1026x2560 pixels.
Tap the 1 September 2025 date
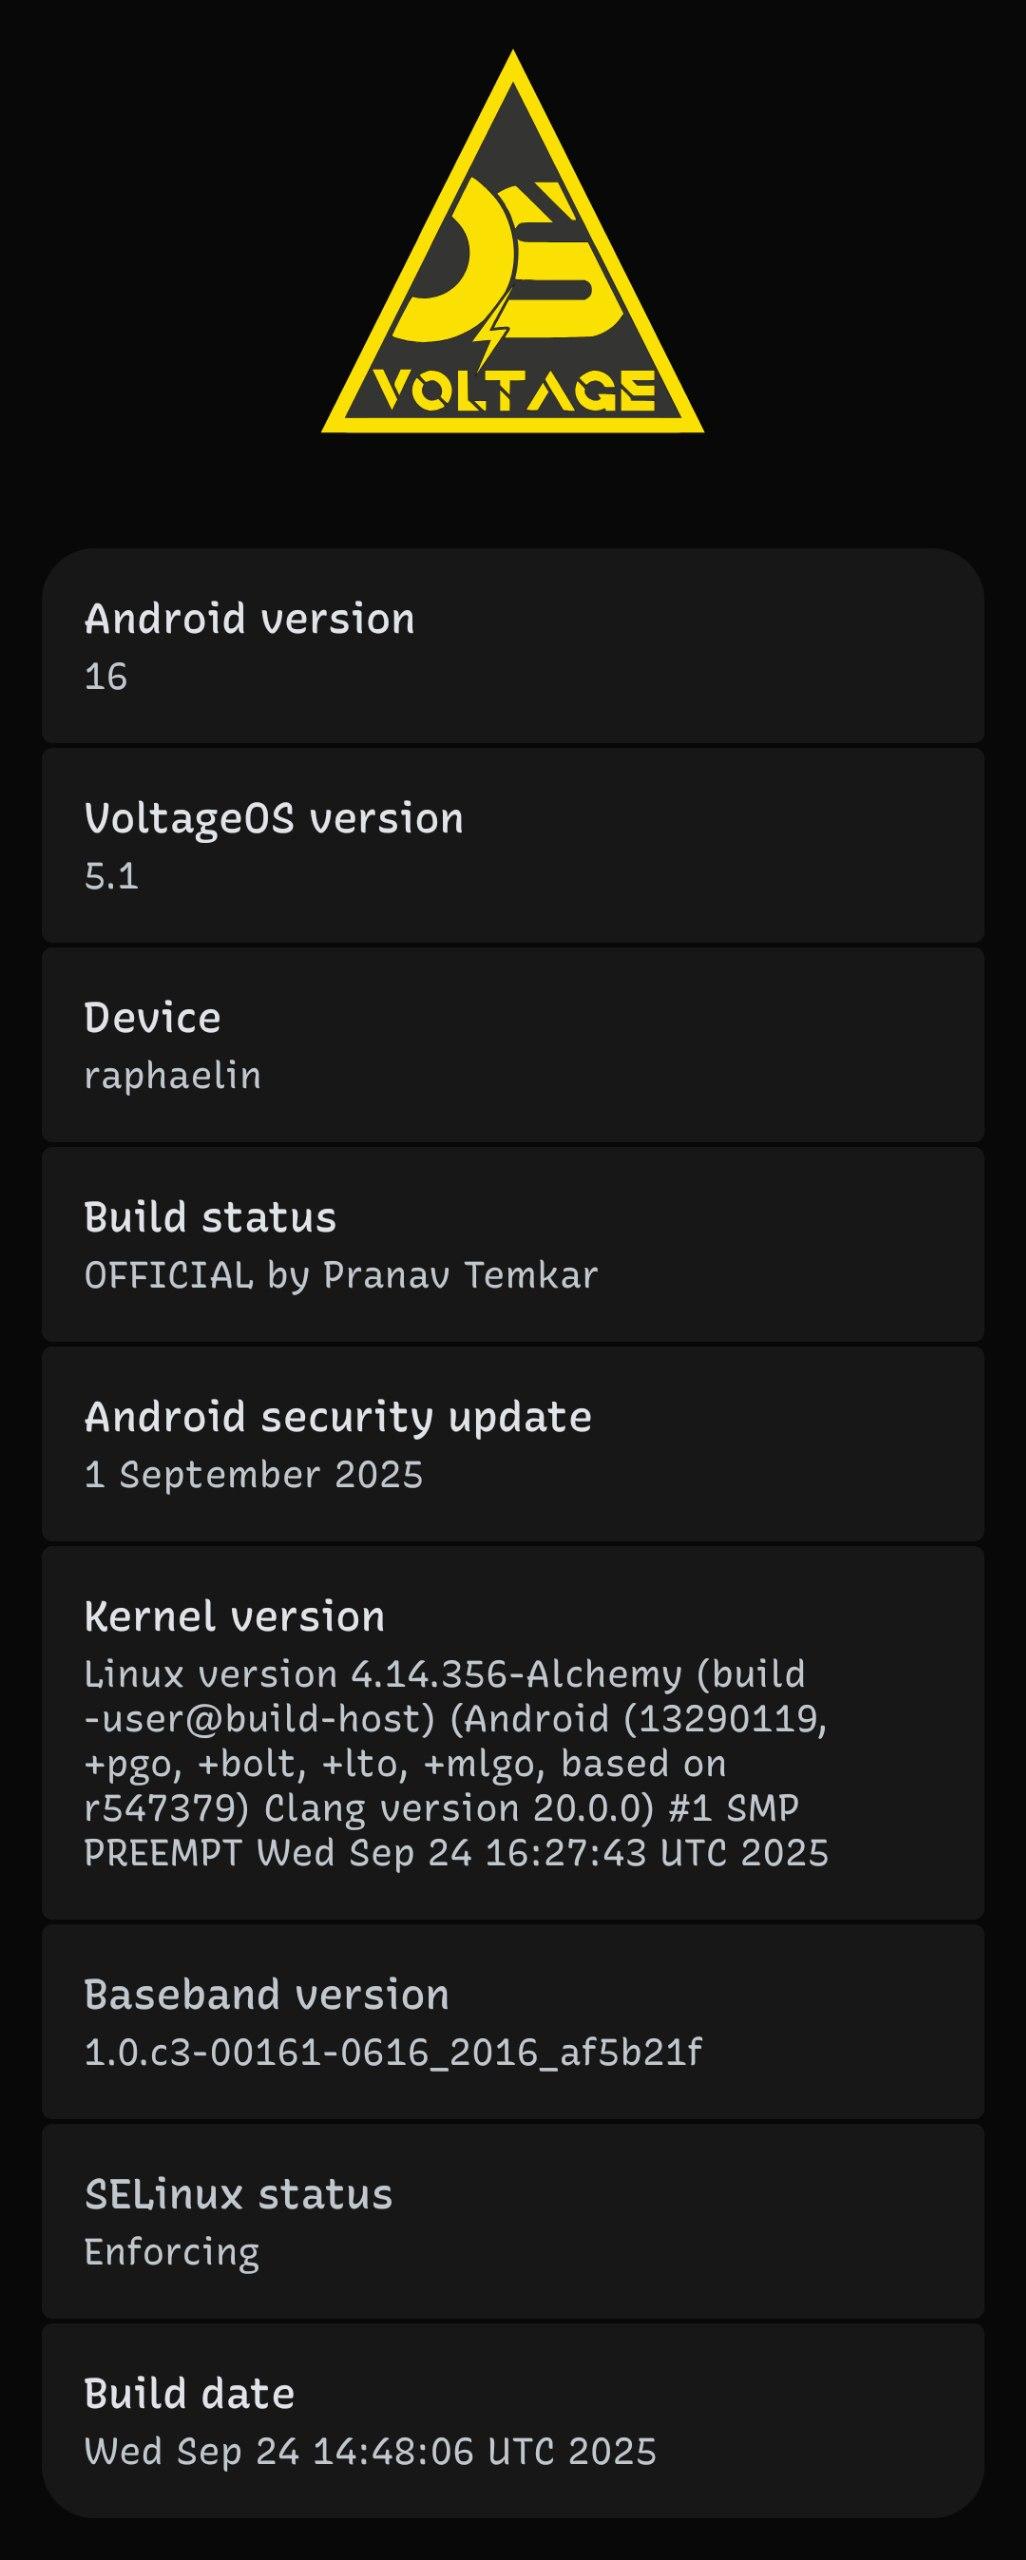coord(254,1475)
